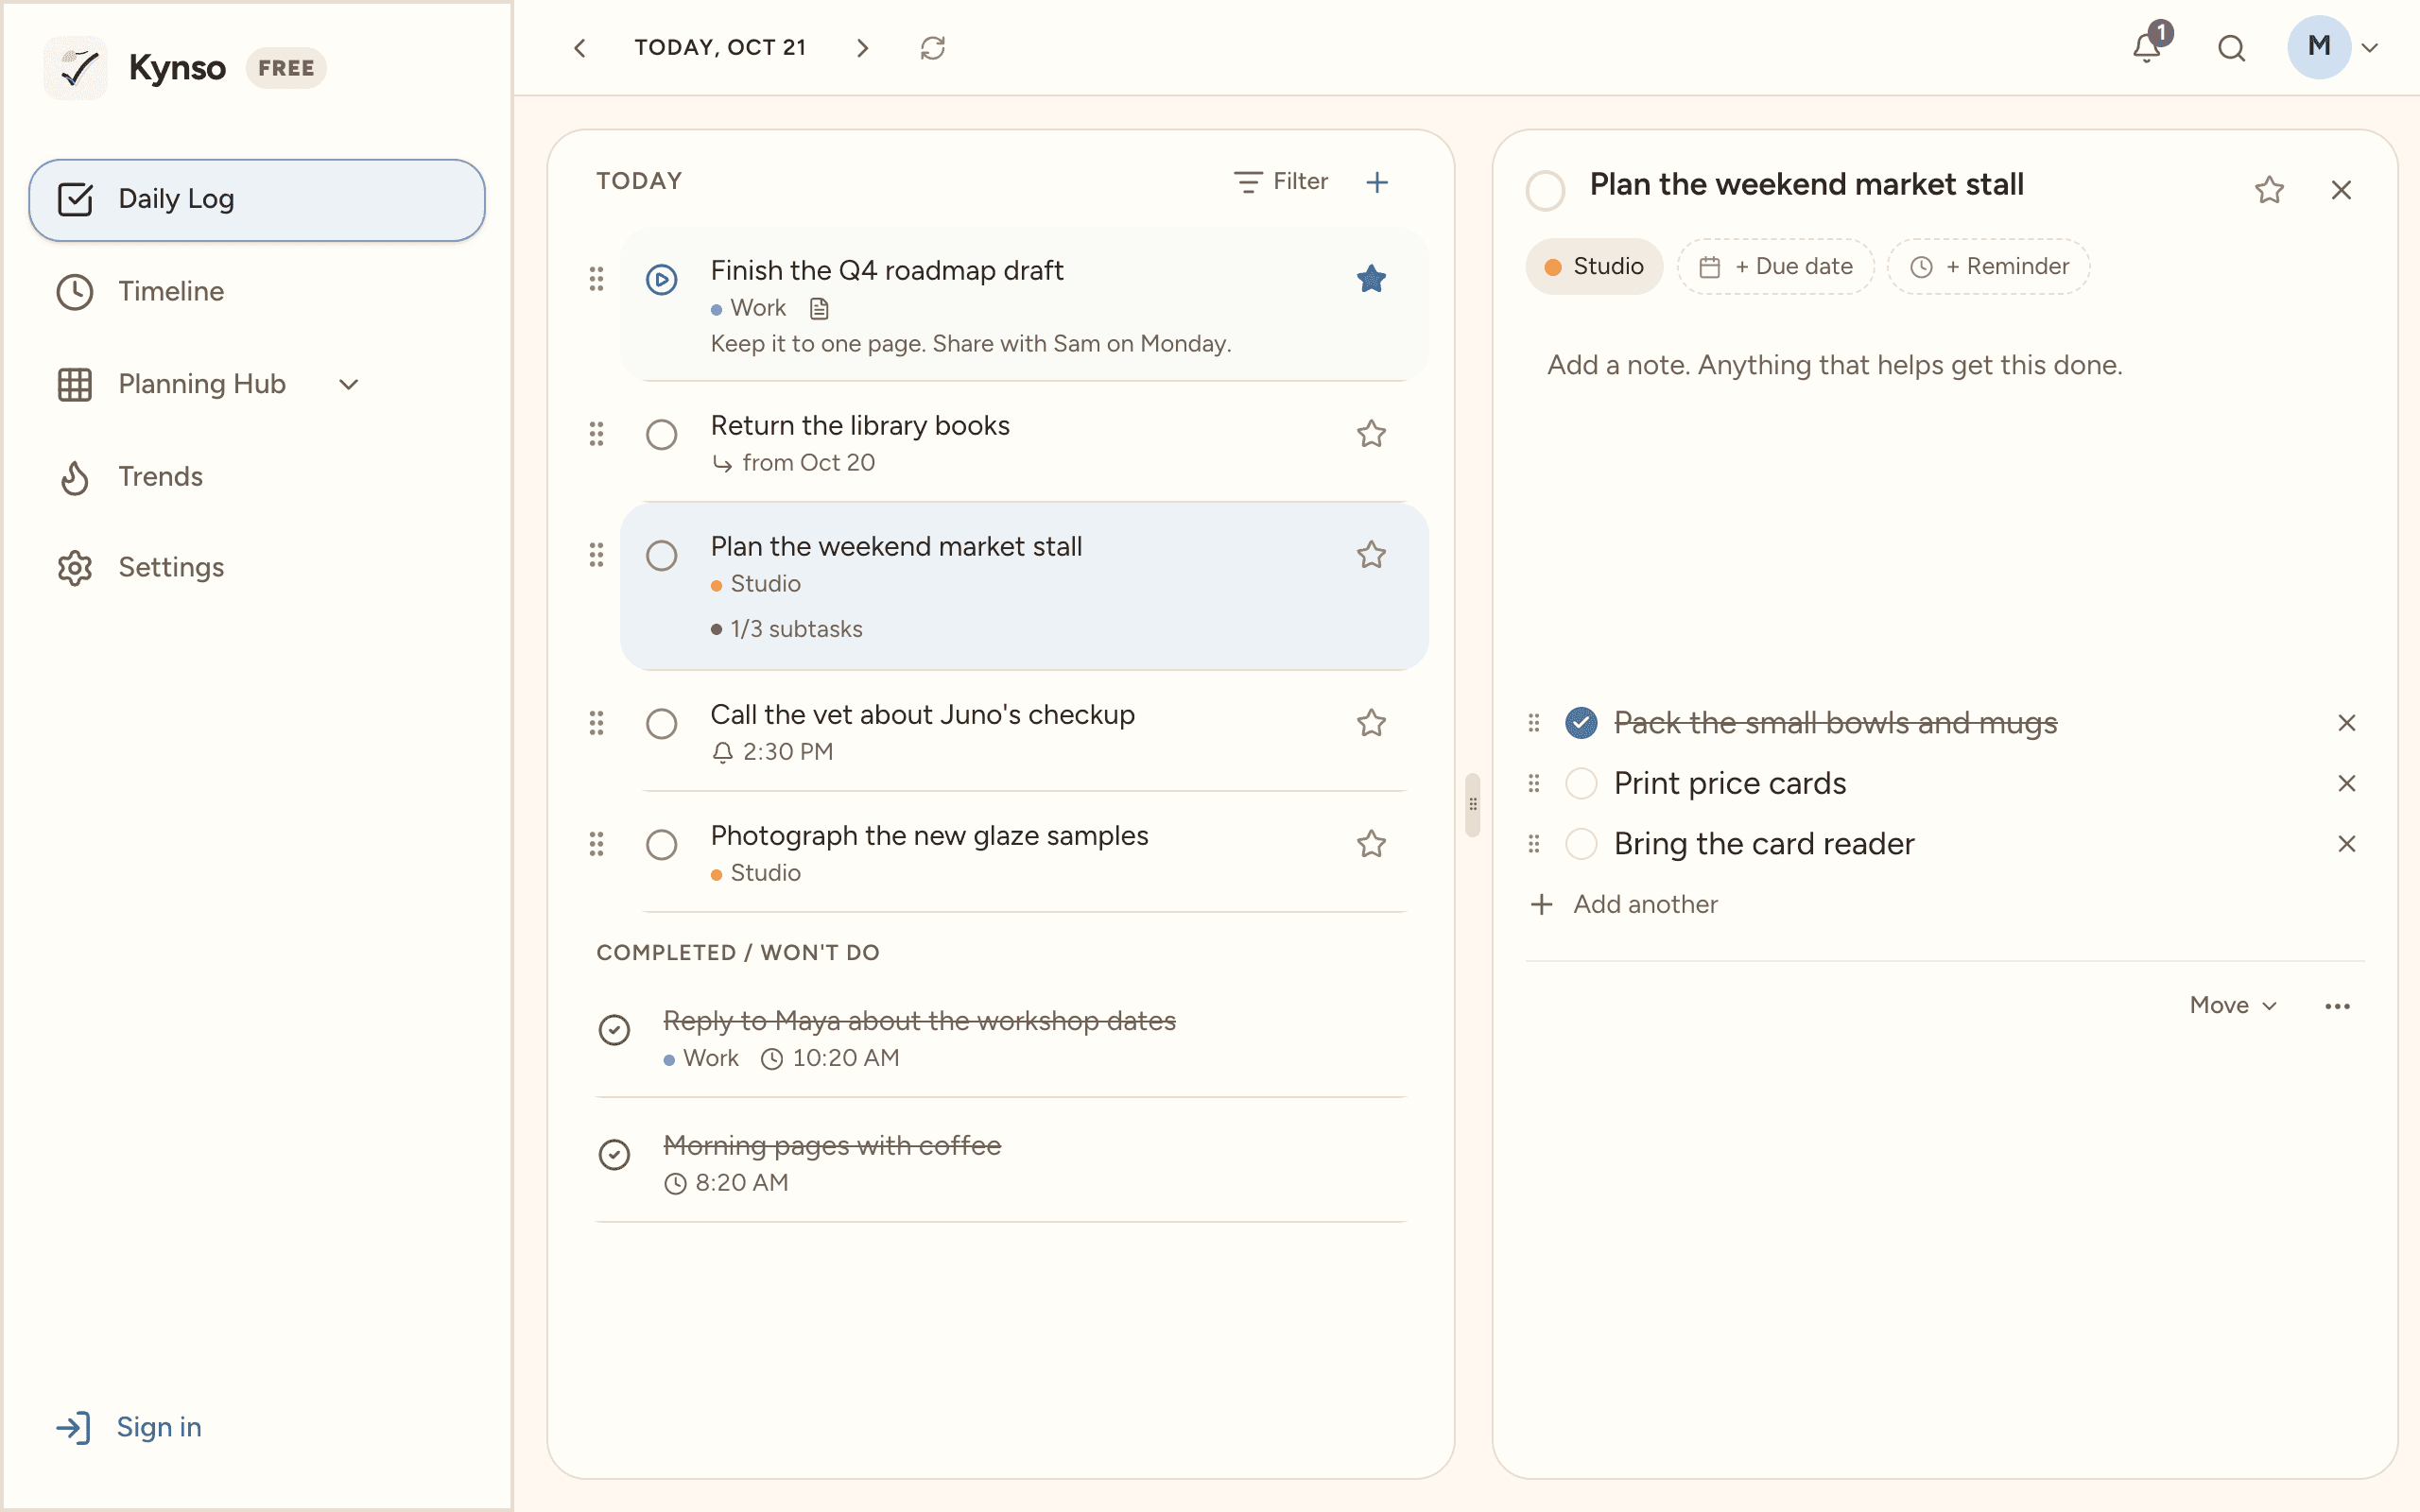Open the notifications bell
This screenshot has width=2420, height=1512.
point(2146,47)
